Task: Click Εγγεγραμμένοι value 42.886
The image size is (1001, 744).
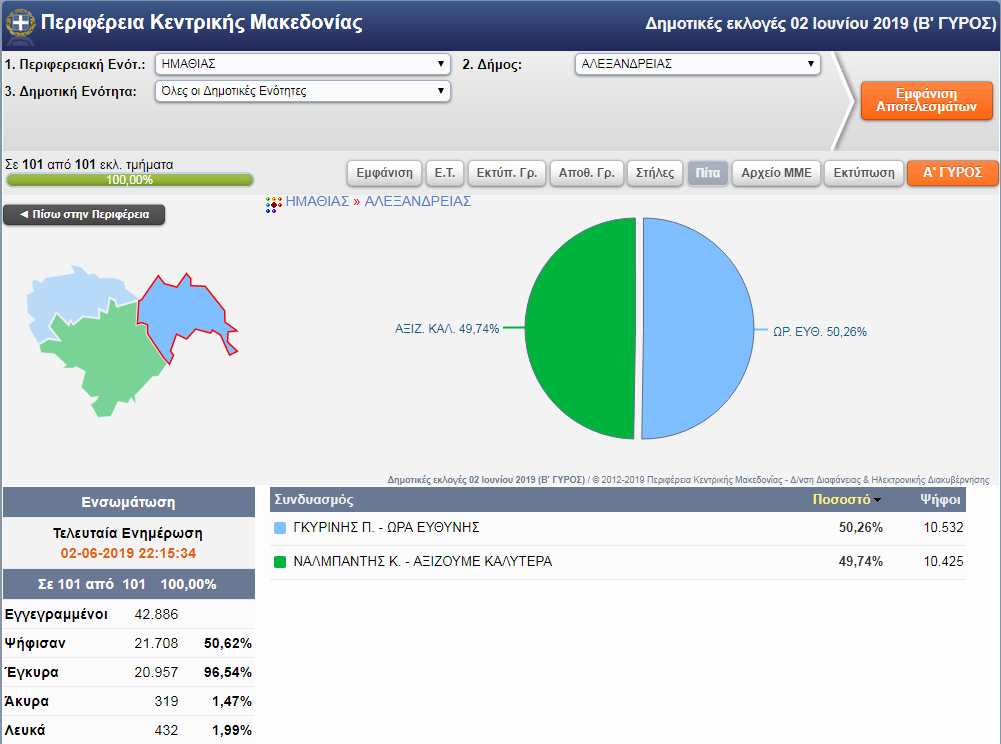Action: pos(156,614)
